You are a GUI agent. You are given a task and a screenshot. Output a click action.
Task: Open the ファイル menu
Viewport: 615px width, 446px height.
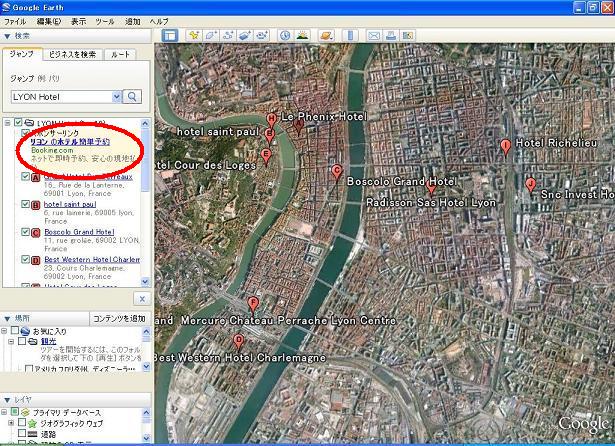click(15, 22)
